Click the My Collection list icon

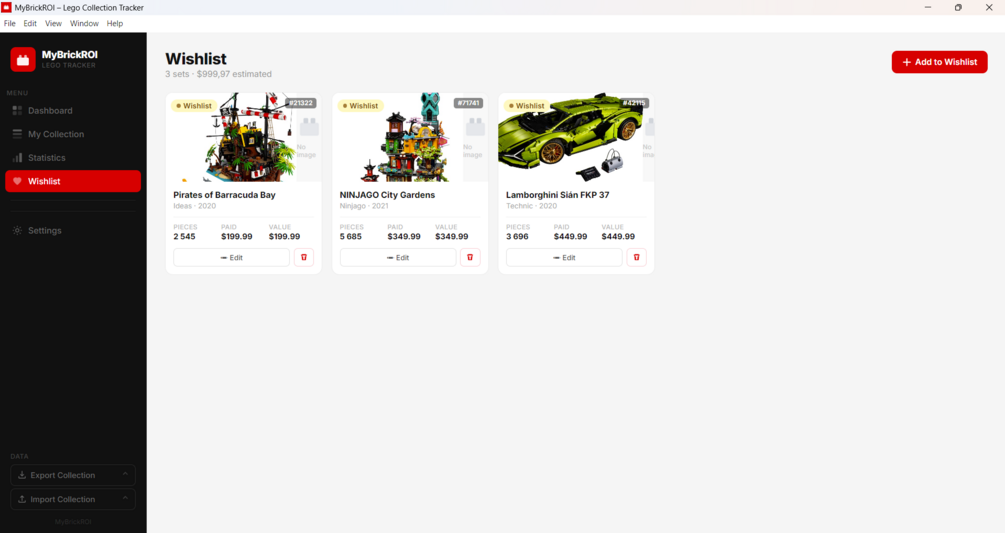click(x=17, y=134)
